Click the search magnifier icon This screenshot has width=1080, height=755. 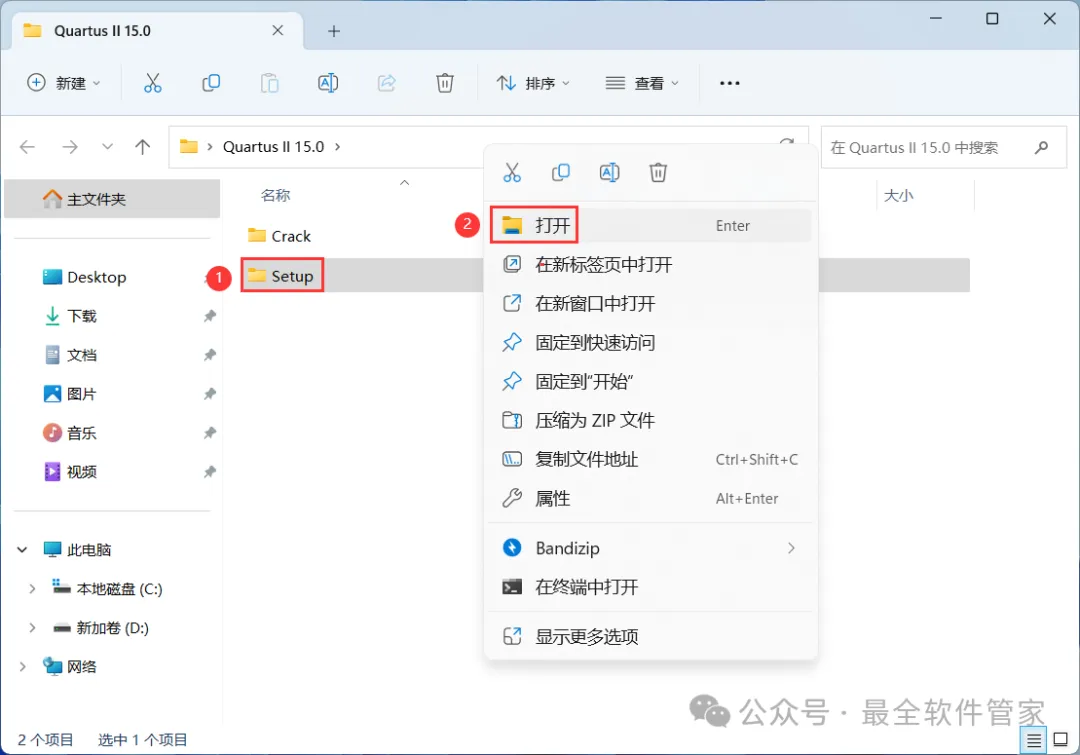pyautogui.click(x=1041, y=147)
